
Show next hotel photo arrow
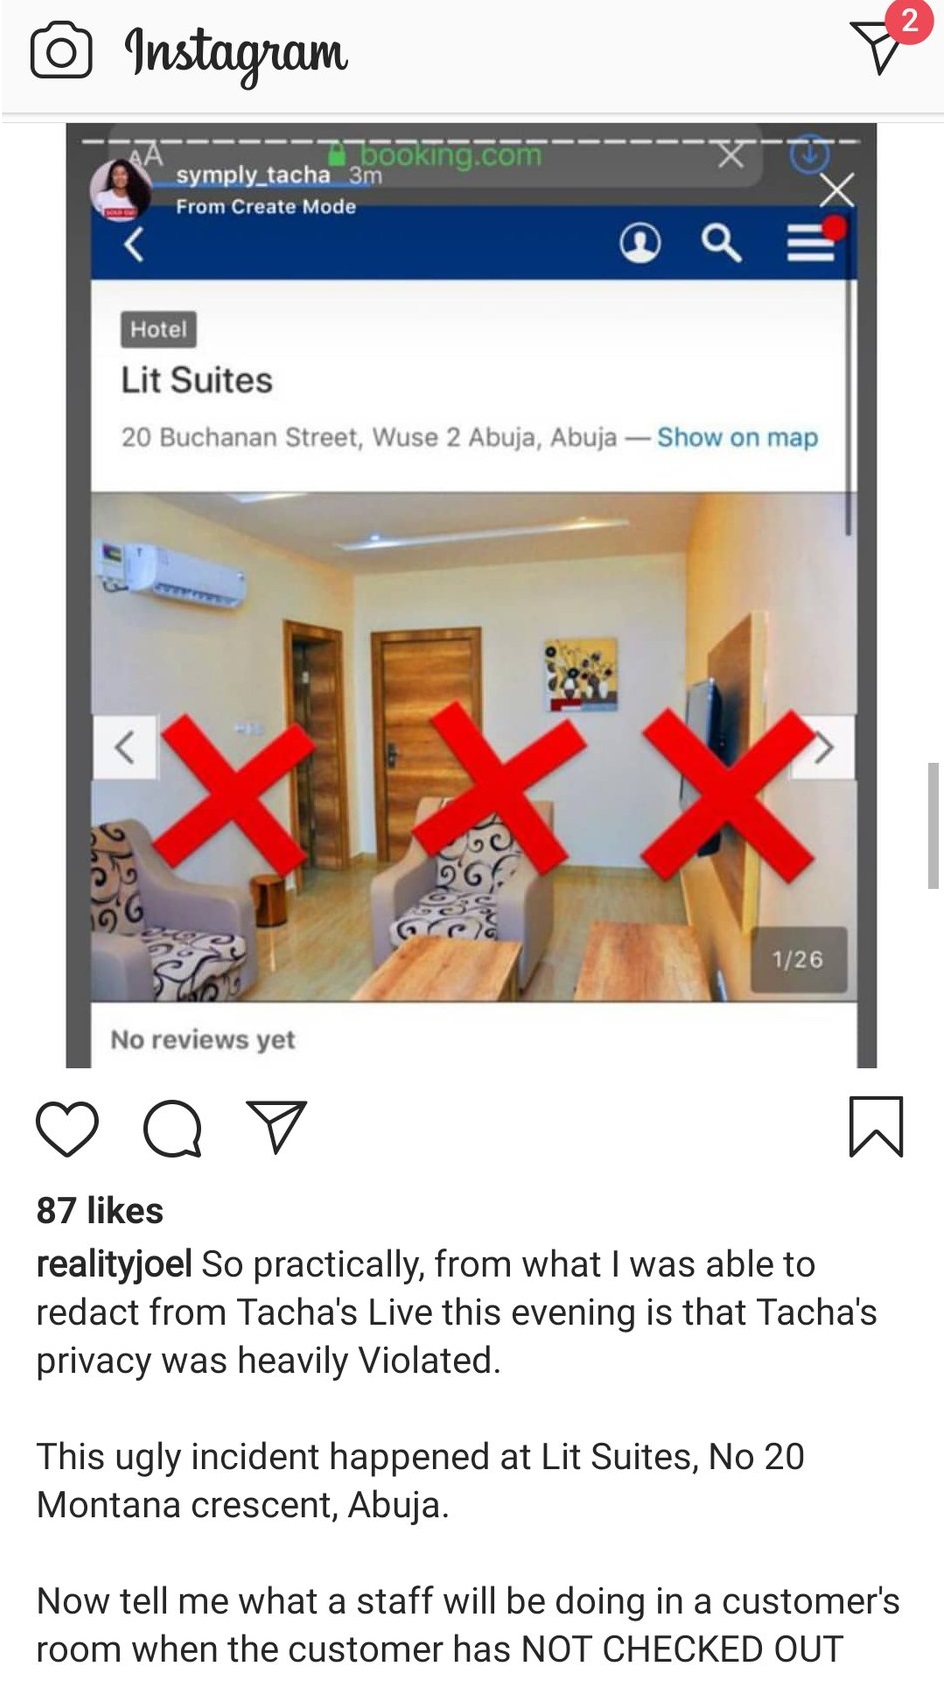pos(824,747)
